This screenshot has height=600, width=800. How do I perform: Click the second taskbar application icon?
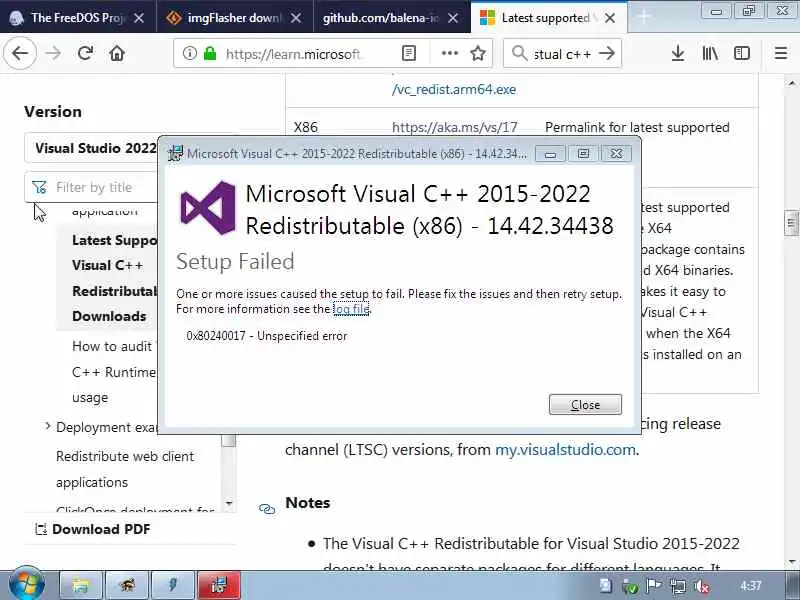pyautogui.click(x=127, y=585)
